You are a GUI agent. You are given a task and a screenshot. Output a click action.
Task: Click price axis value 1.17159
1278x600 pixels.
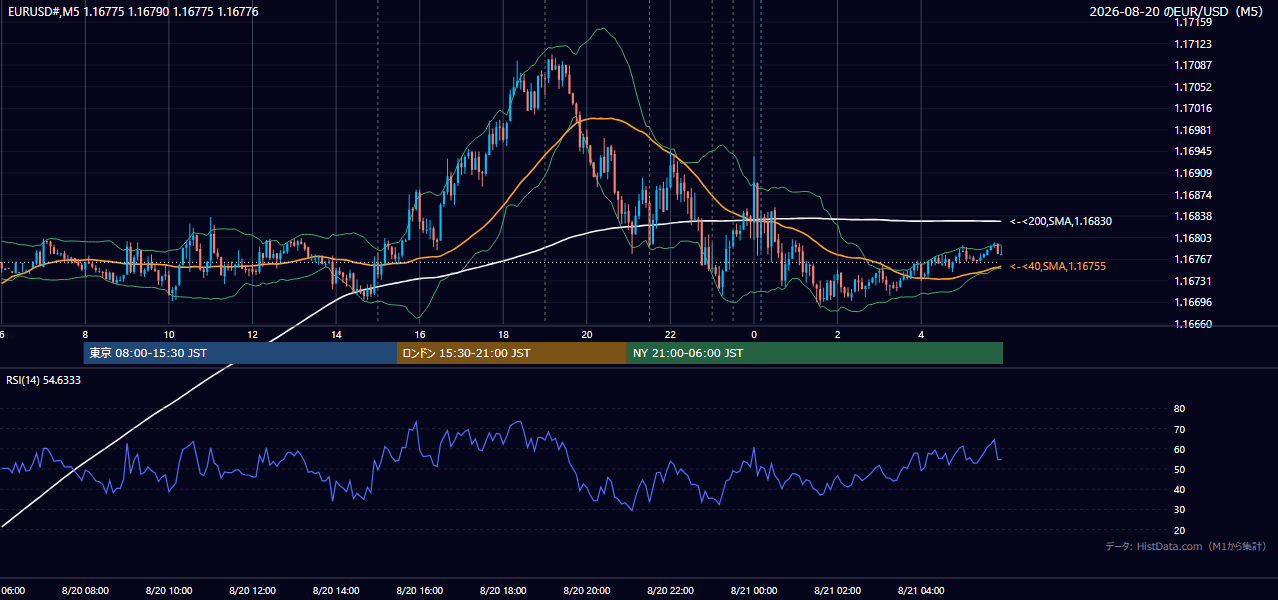pos(1192,22)
